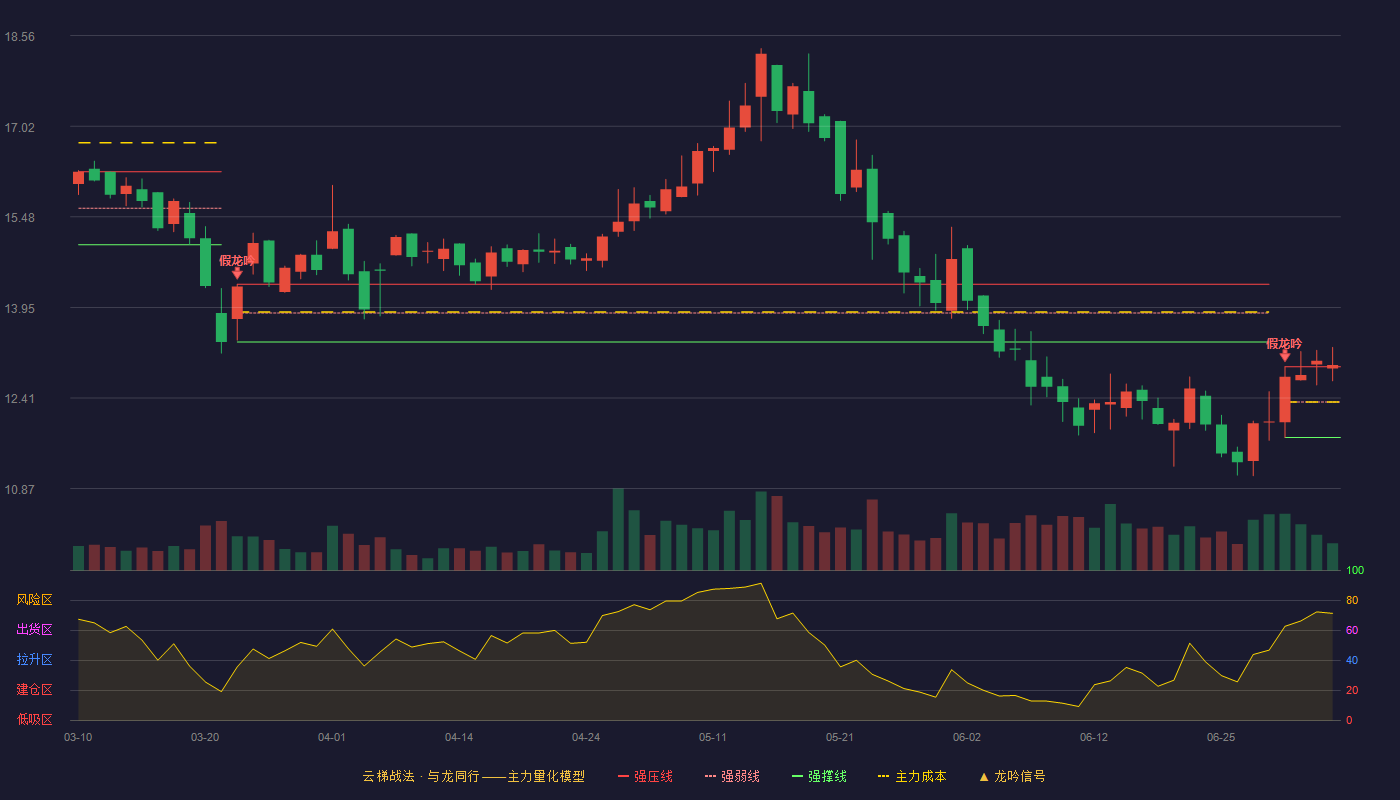Click the highest red candlestick at the peak
Screen dimensions: 1400x800
click(761, 75)
